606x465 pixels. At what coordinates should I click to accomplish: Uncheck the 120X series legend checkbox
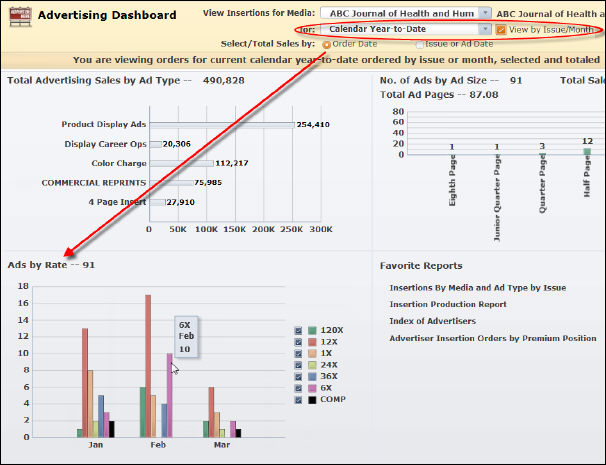pyautogui.click(x=298, y=330)
